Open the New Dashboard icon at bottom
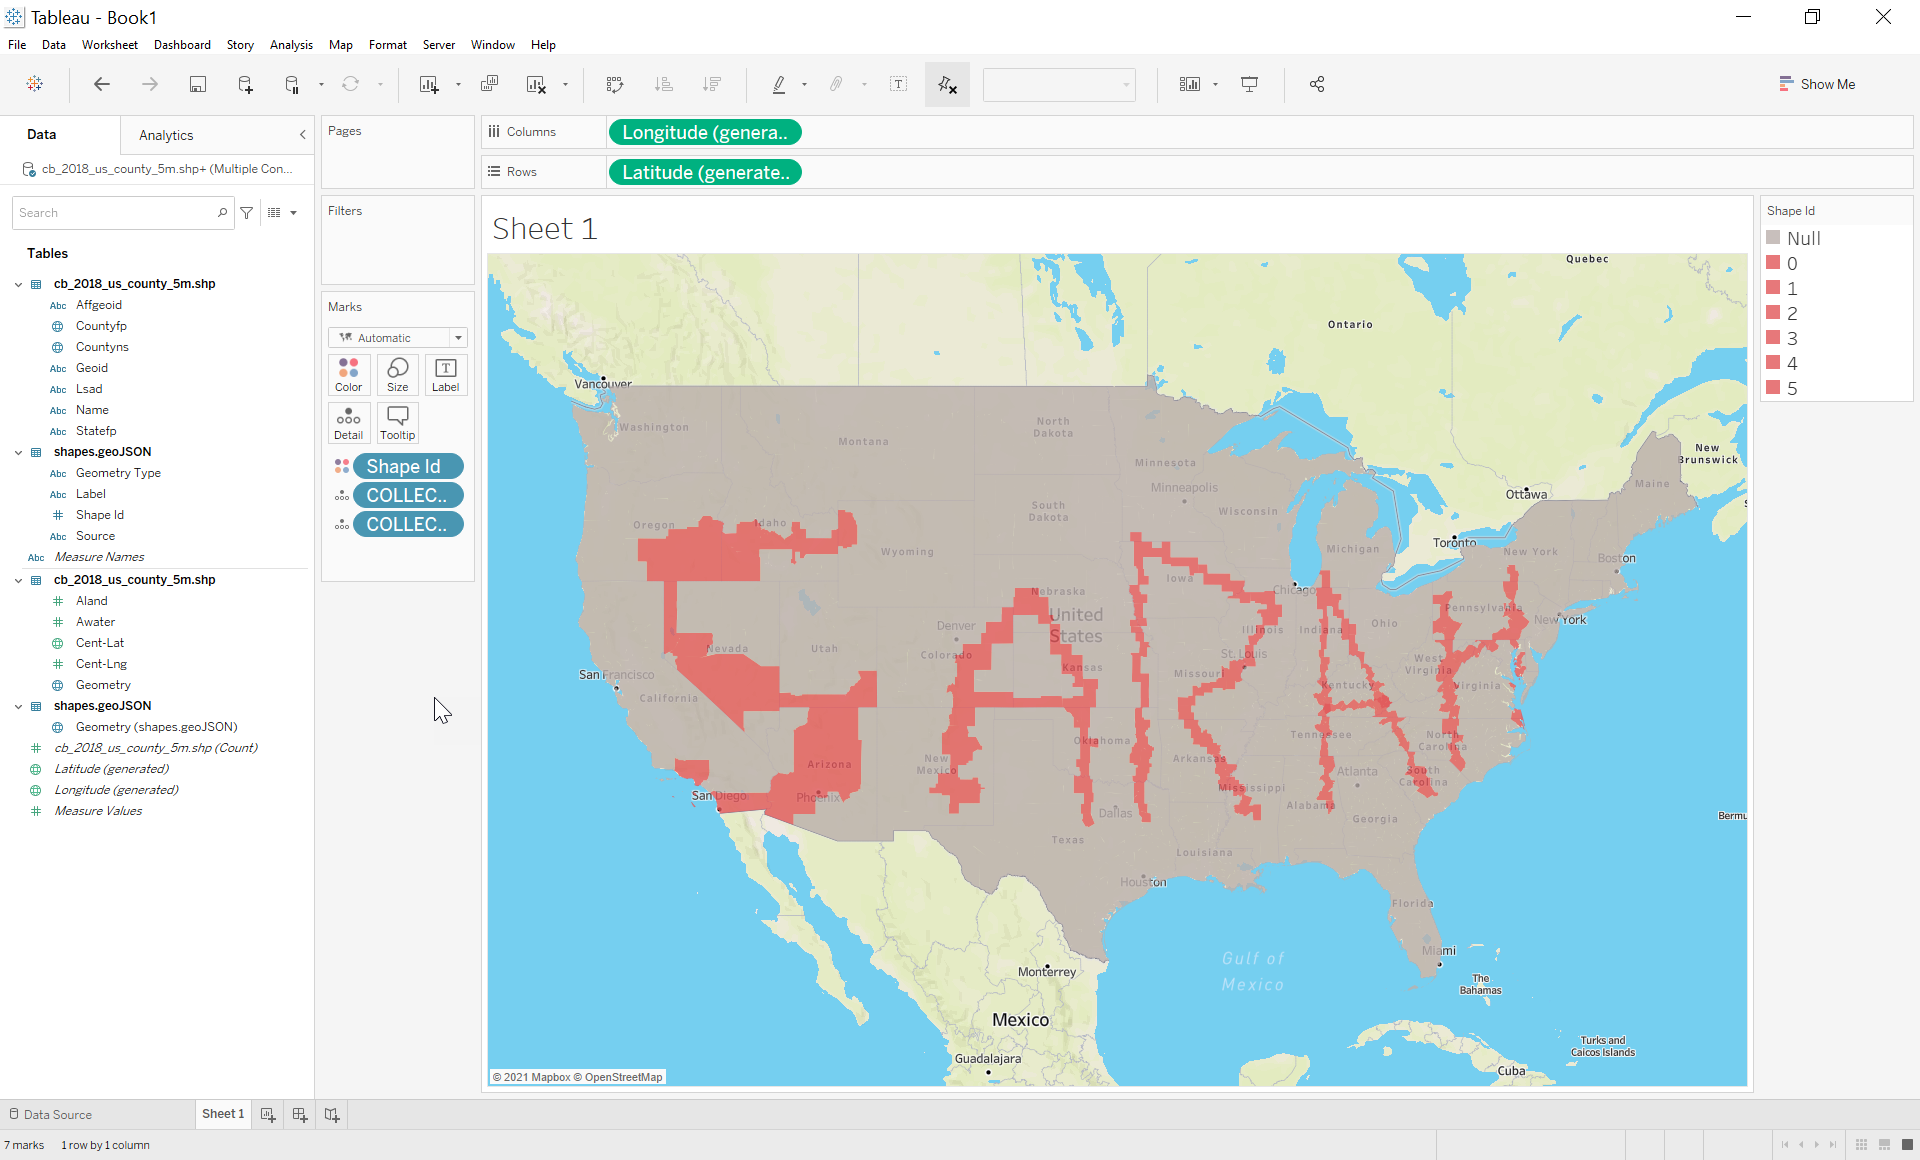 pyautogui.click(x=299, y=1113)
